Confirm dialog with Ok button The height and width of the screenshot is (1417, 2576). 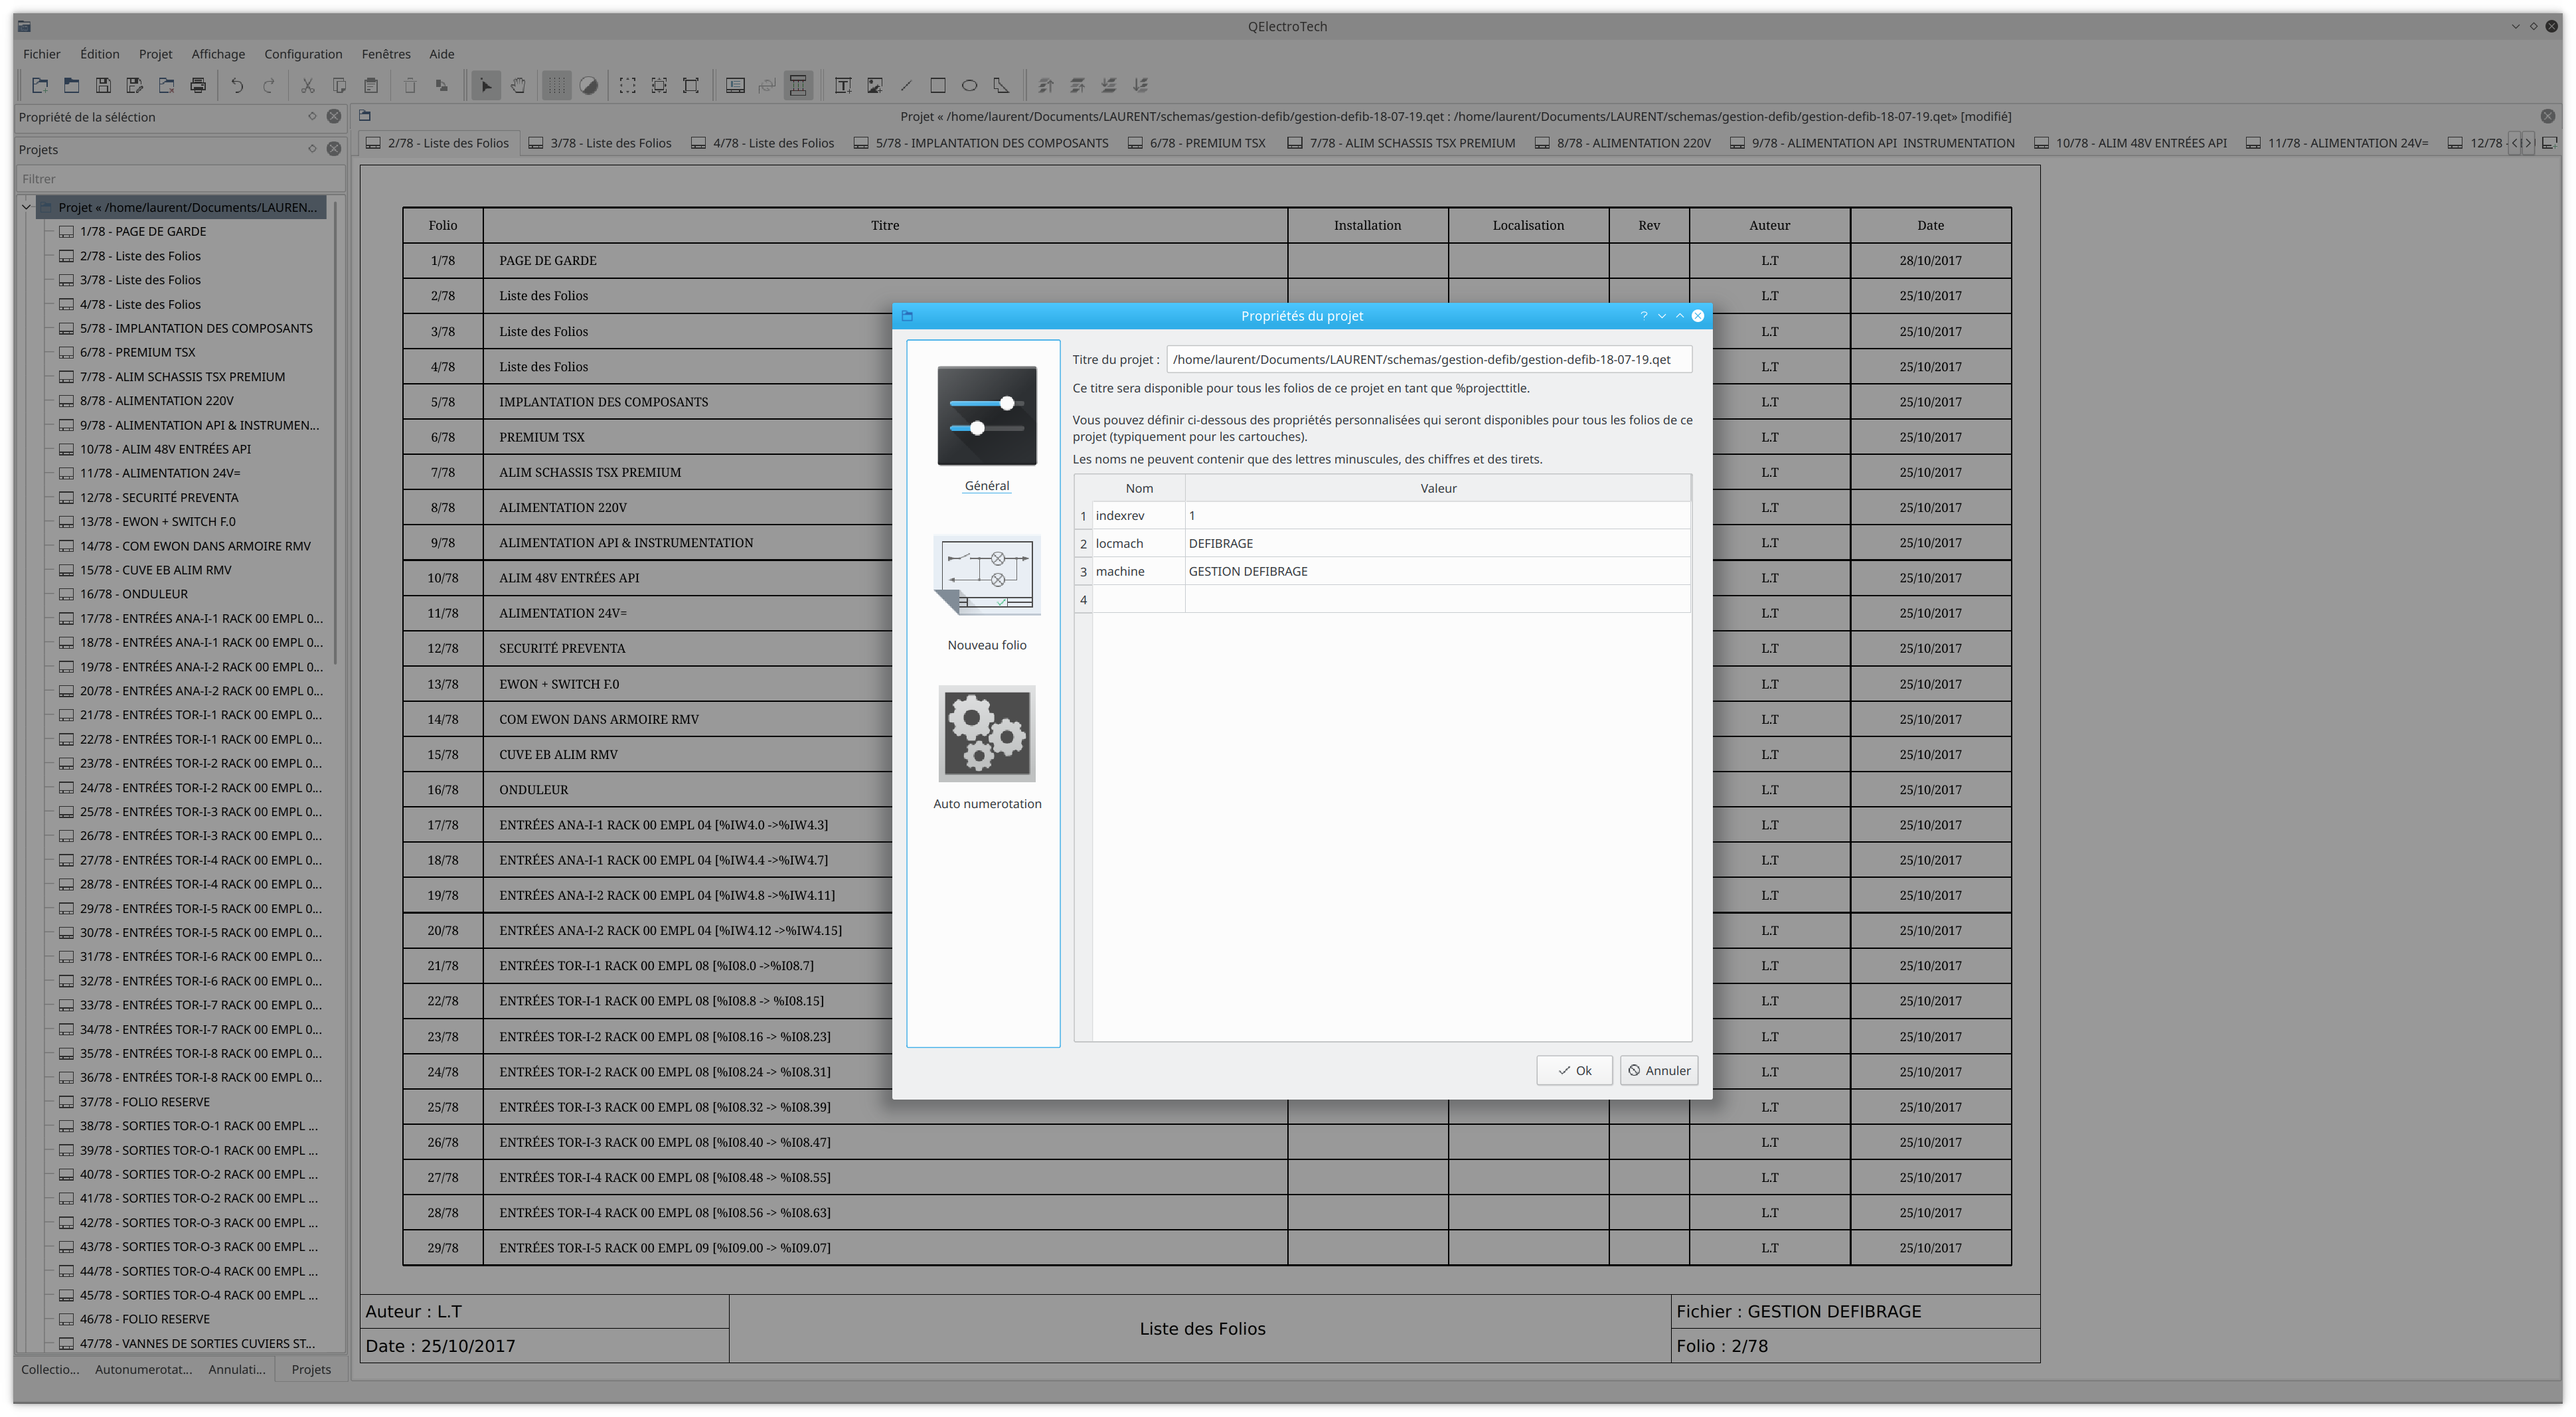pos(1574,1070)
